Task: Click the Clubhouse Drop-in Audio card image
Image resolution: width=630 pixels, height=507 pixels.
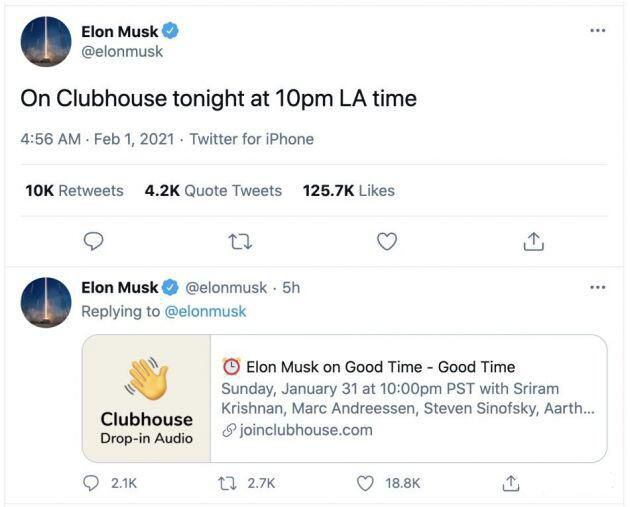Action: 146,398
